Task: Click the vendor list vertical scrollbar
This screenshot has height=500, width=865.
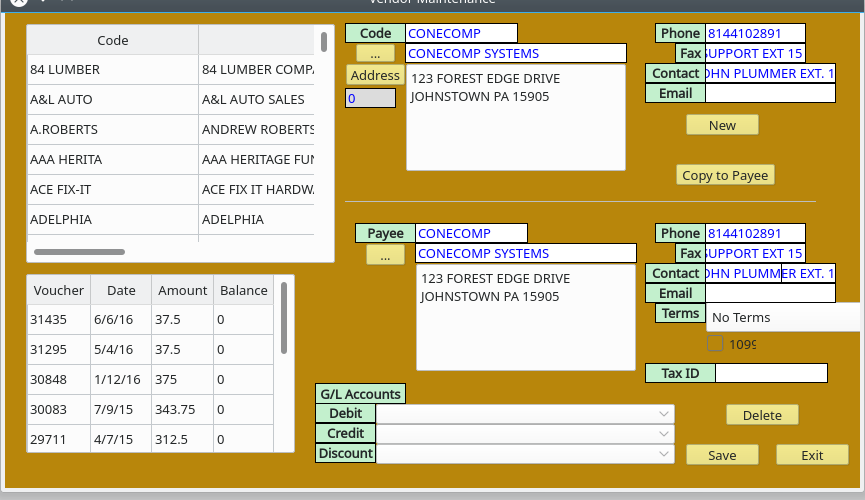Action: point(324,42)
